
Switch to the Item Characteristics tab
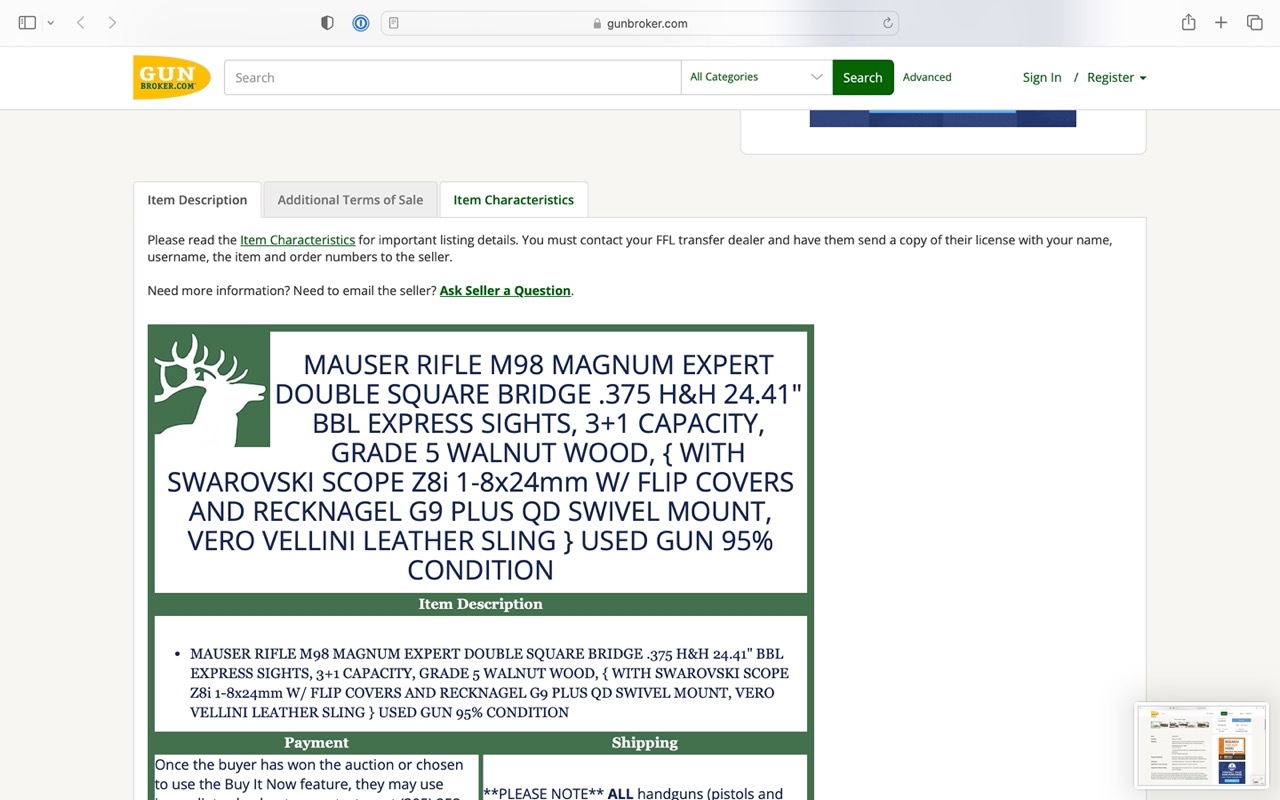pyautogui.click(x=513, y=200)
